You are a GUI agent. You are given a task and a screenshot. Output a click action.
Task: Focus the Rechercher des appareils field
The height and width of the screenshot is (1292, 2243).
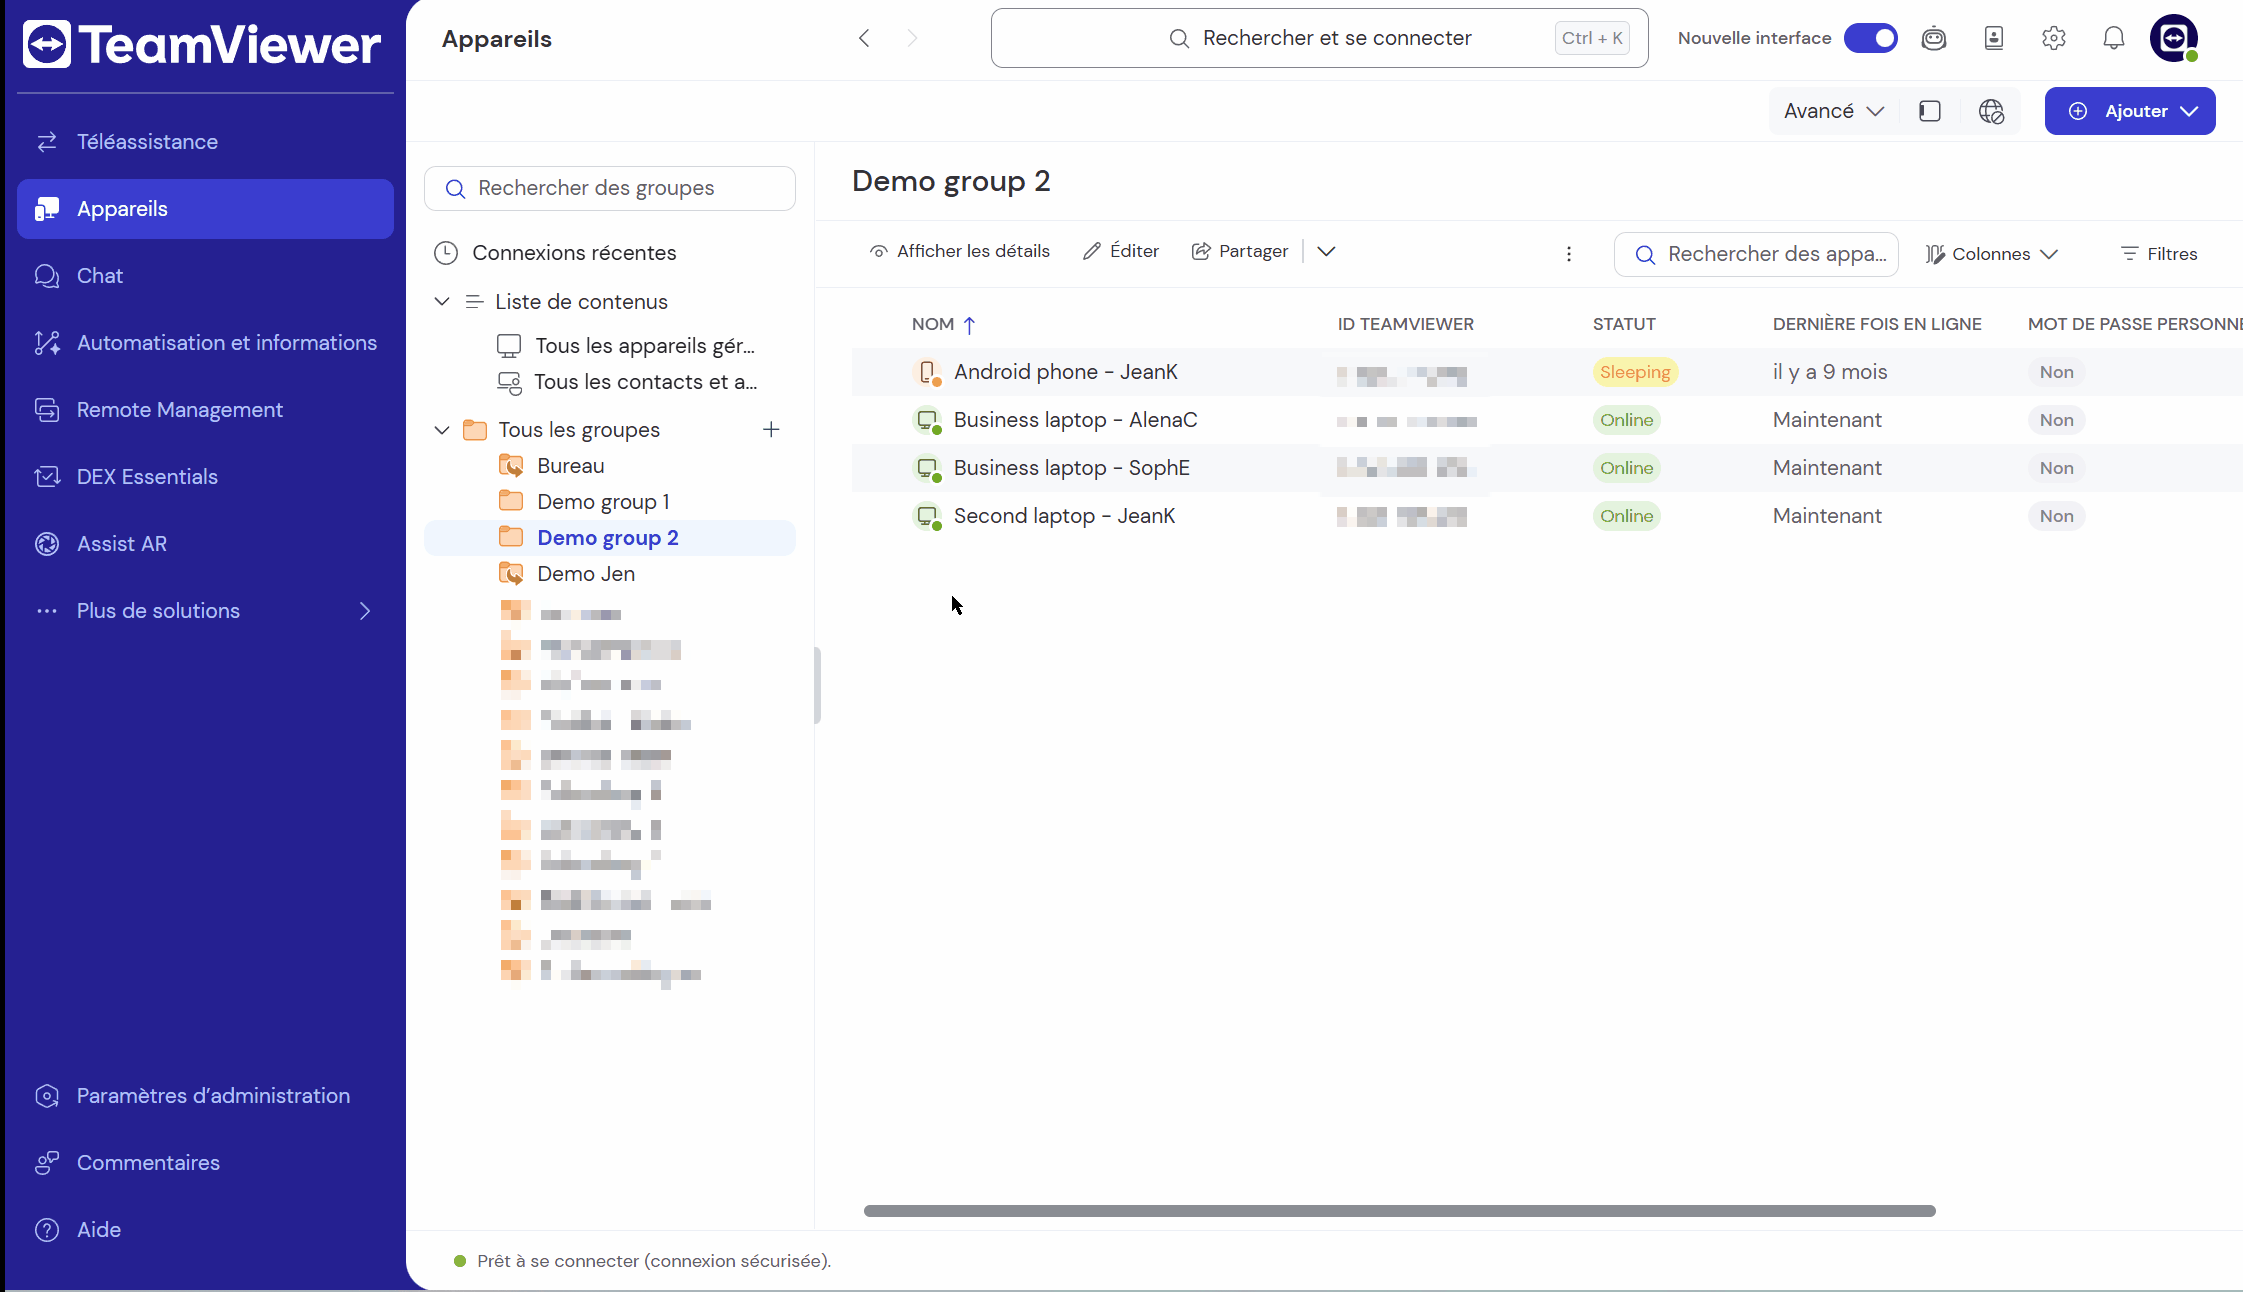(x=1756, y=254)
